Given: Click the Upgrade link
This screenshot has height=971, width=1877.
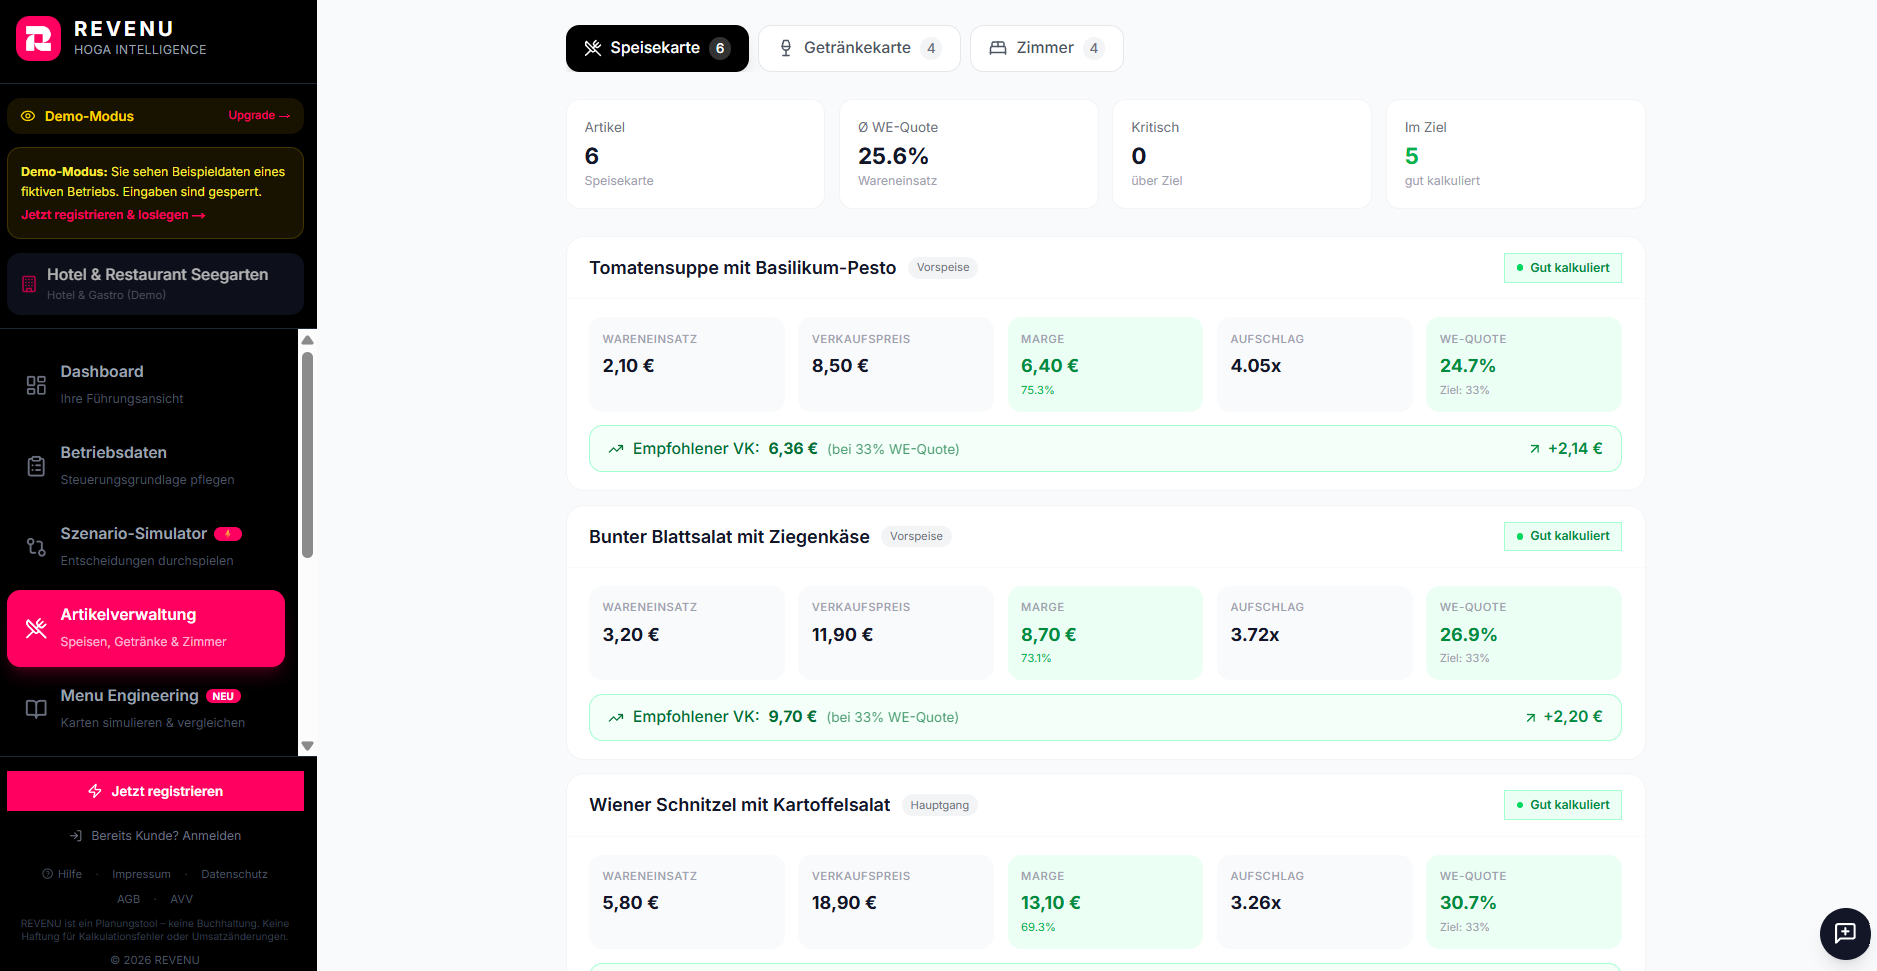Looking at the screenshot, I should point(258,116).
